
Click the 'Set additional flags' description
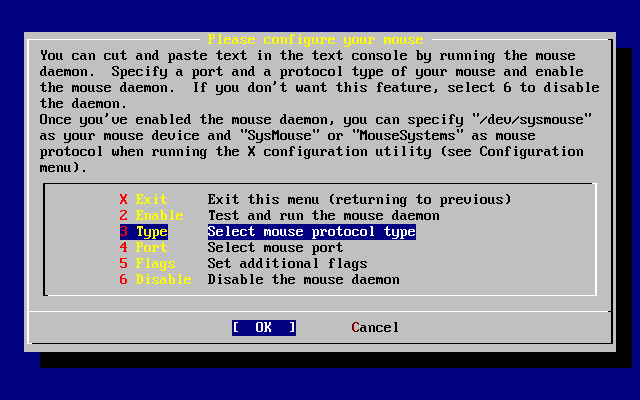point(287,263)
